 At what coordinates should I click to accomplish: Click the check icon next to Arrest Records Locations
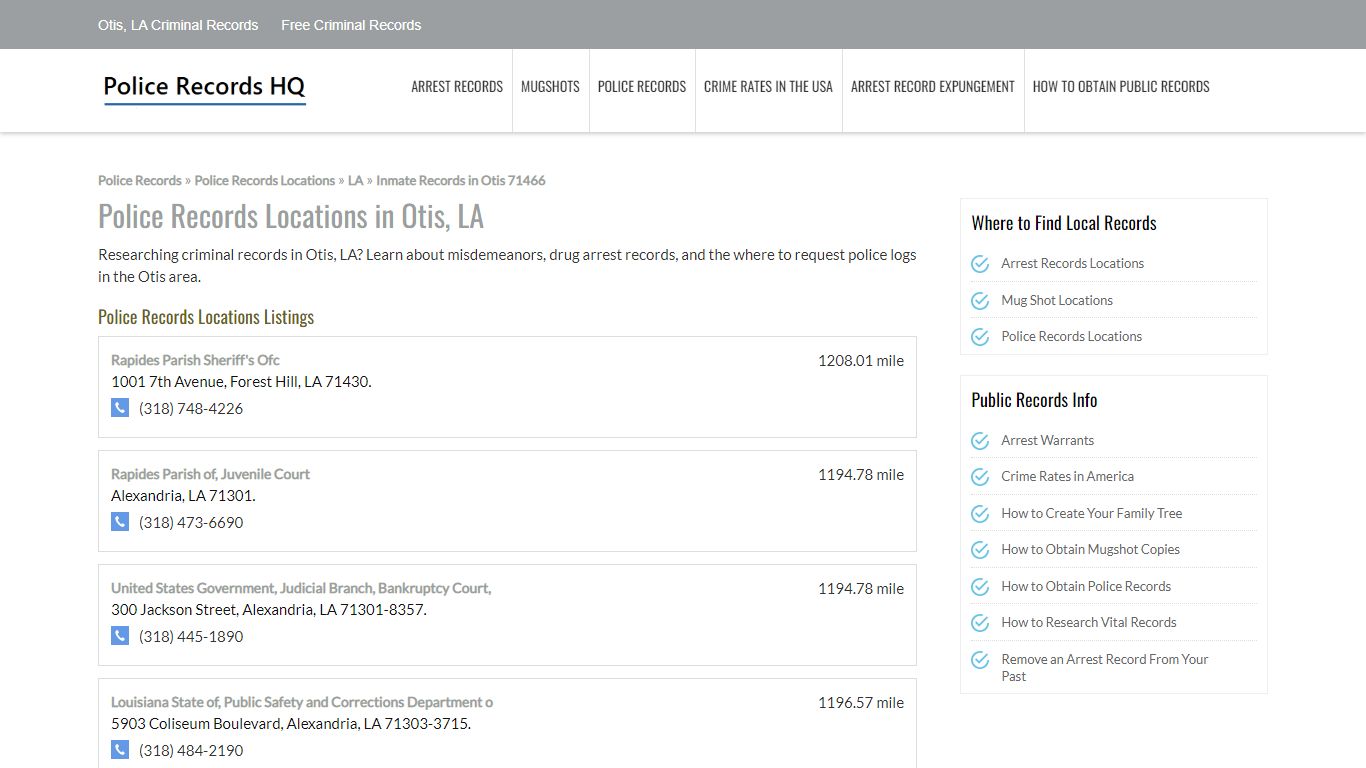coord(980,264)
